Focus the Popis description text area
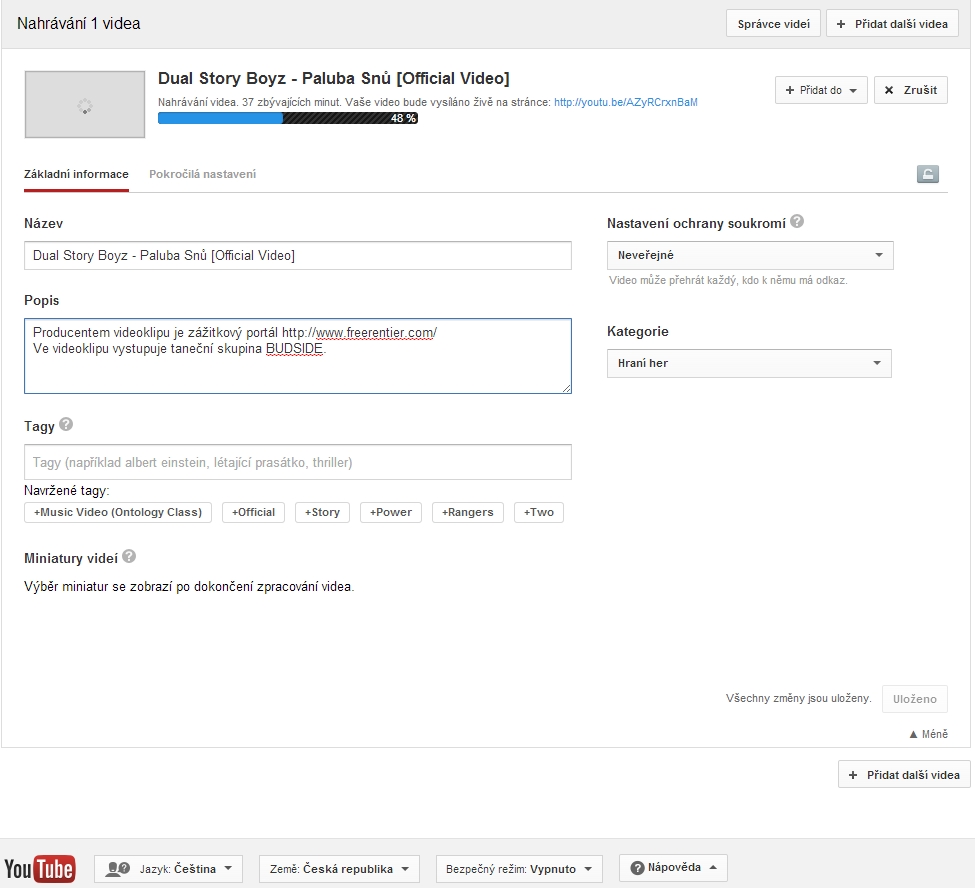 coord(298,356)
